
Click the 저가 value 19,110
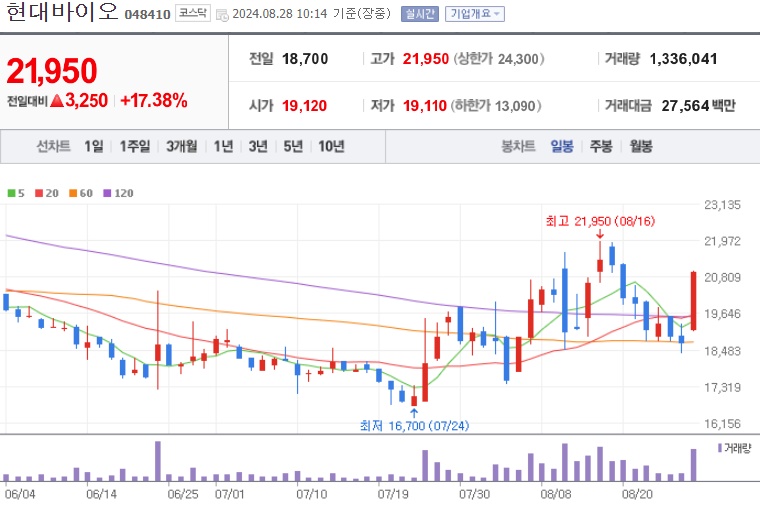tap(425, 106)
